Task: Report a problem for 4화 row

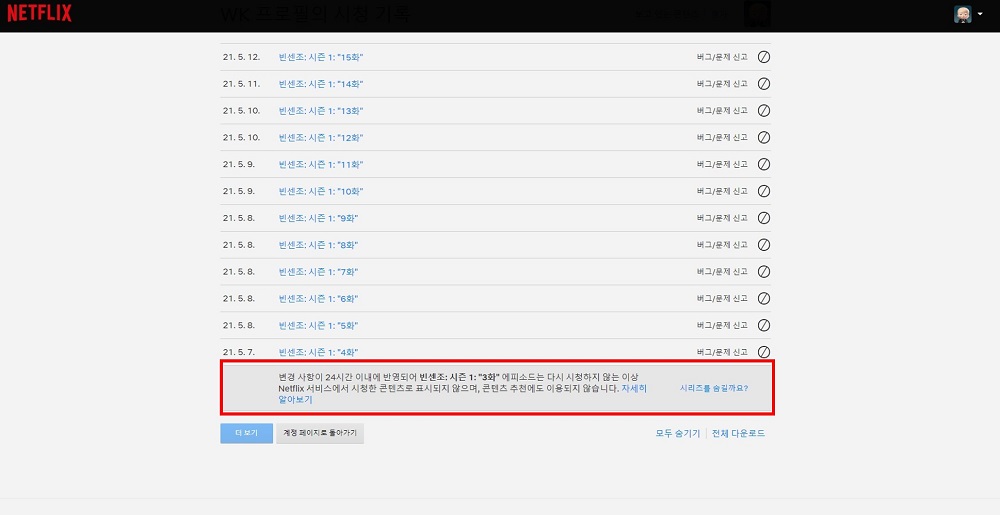Action: pos(722,352)
